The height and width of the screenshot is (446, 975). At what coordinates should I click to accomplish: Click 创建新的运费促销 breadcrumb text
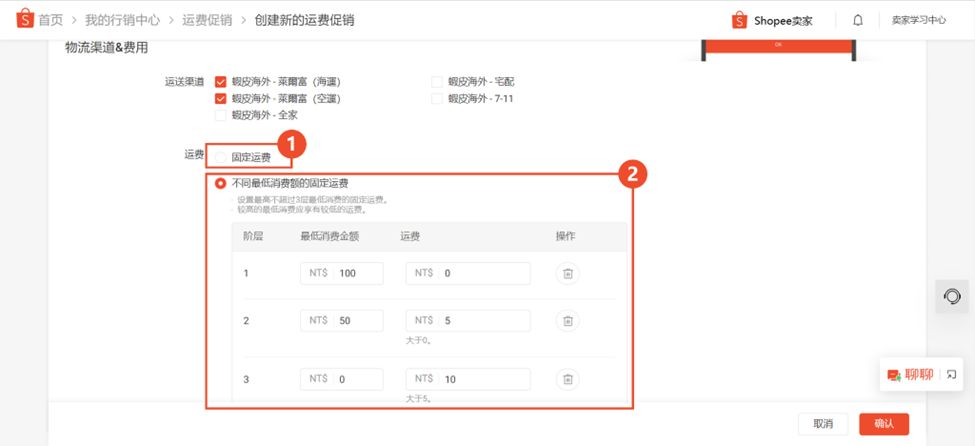point(304,21)
